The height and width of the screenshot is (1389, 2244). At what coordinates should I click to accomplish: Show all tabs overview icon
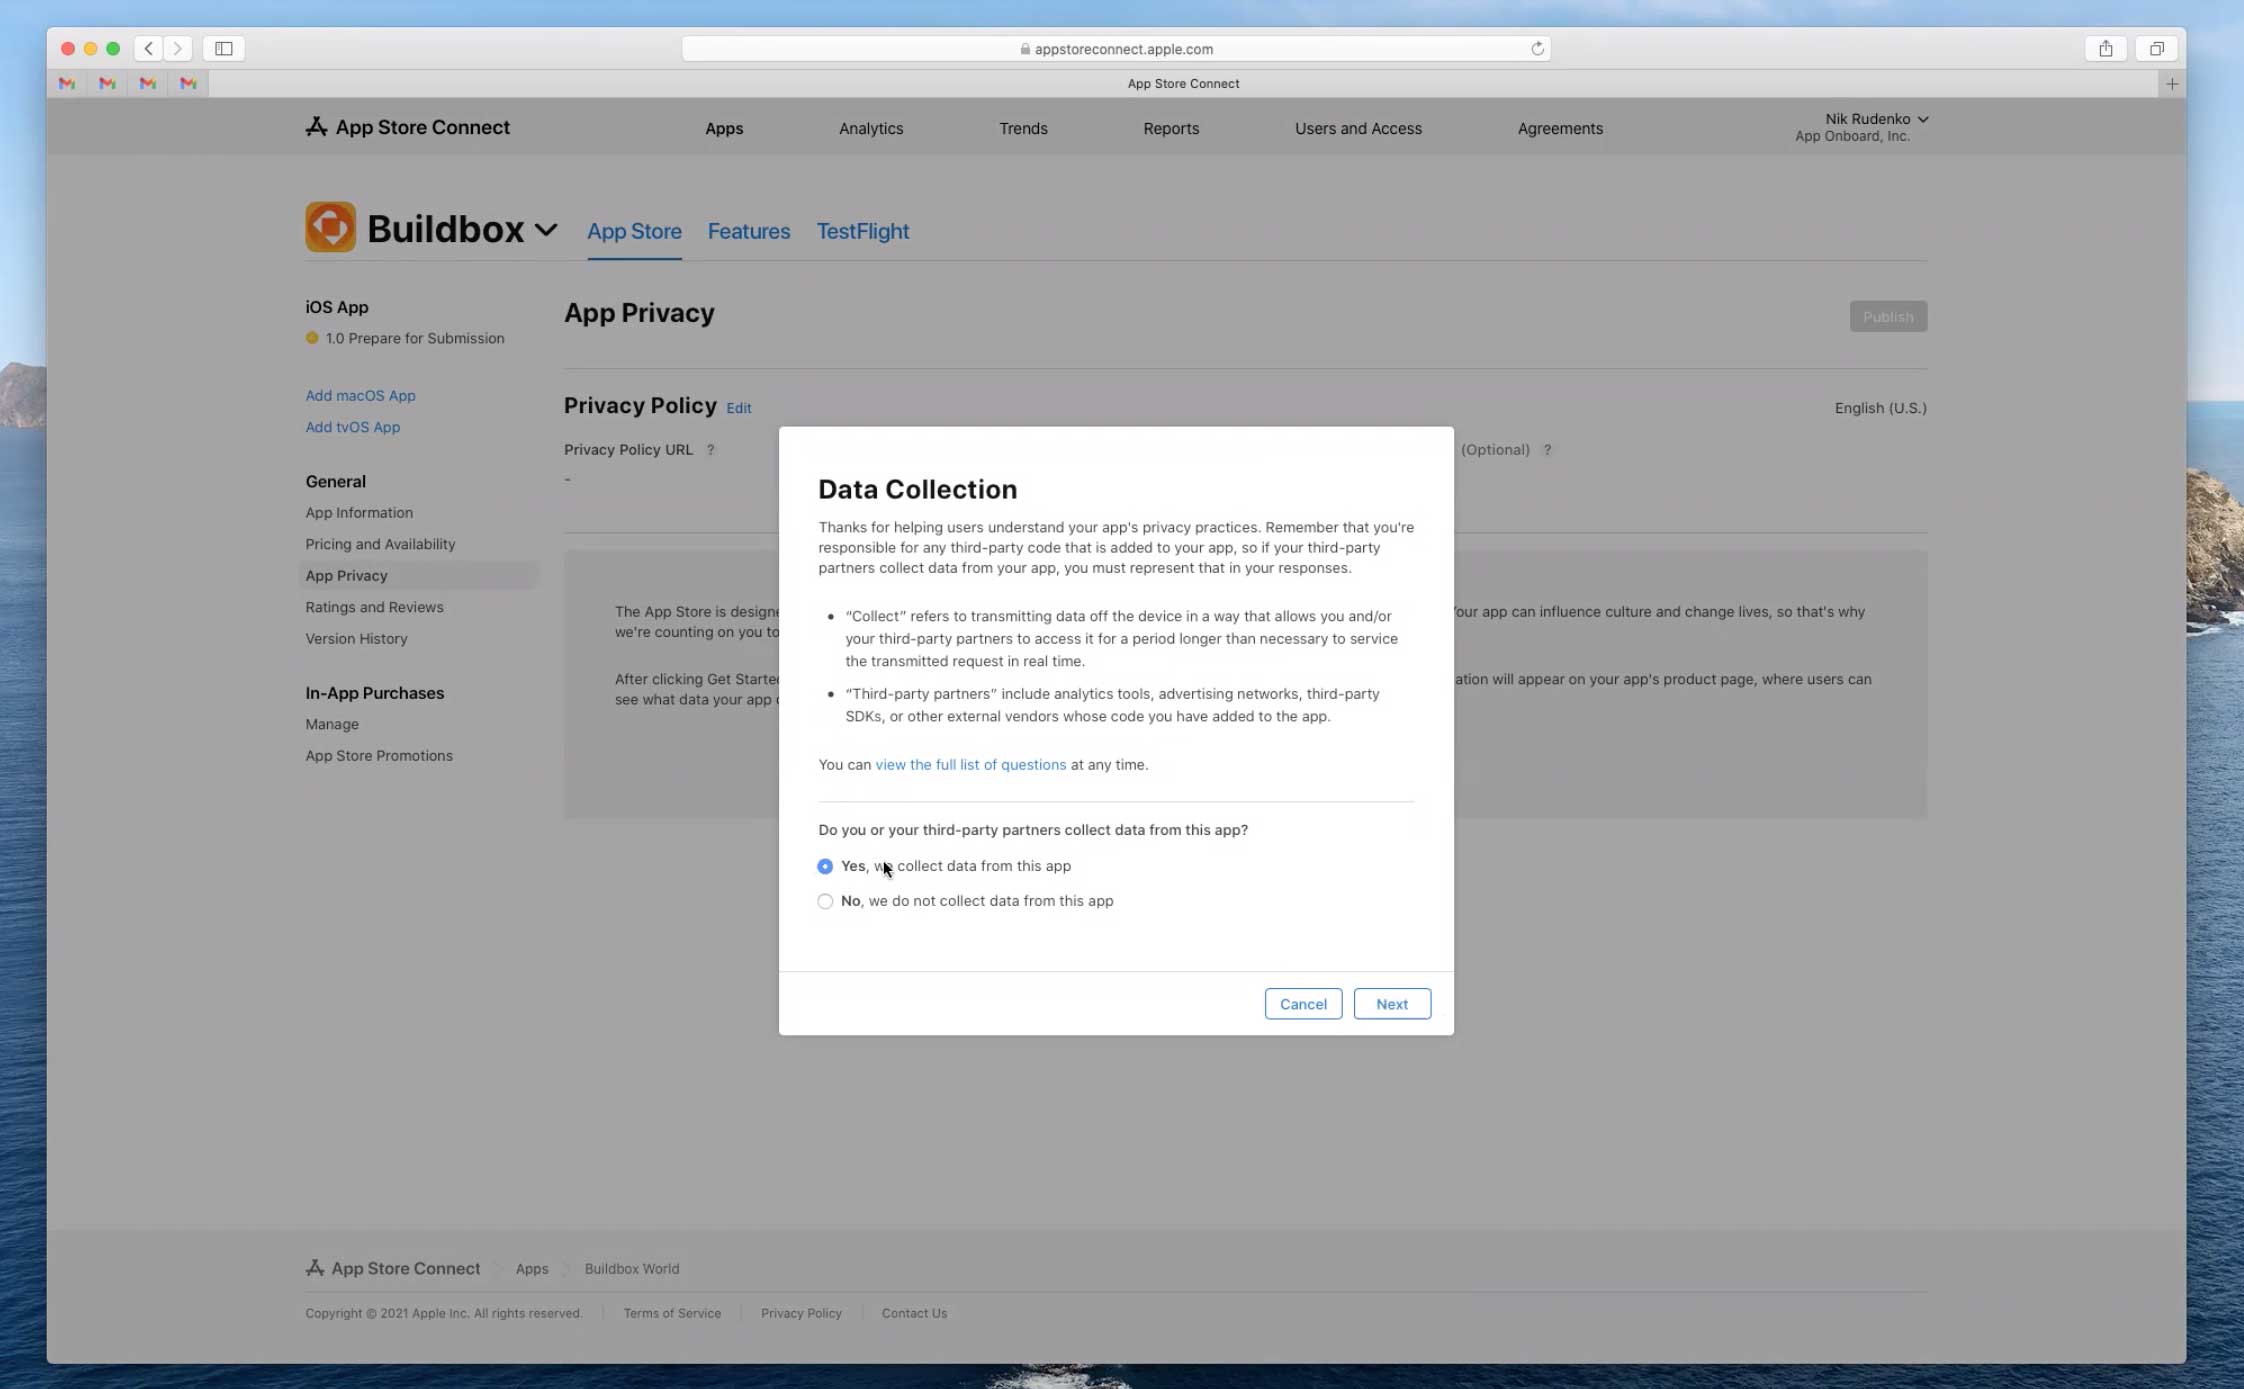pyautogui.click(x=2157, y=48)
